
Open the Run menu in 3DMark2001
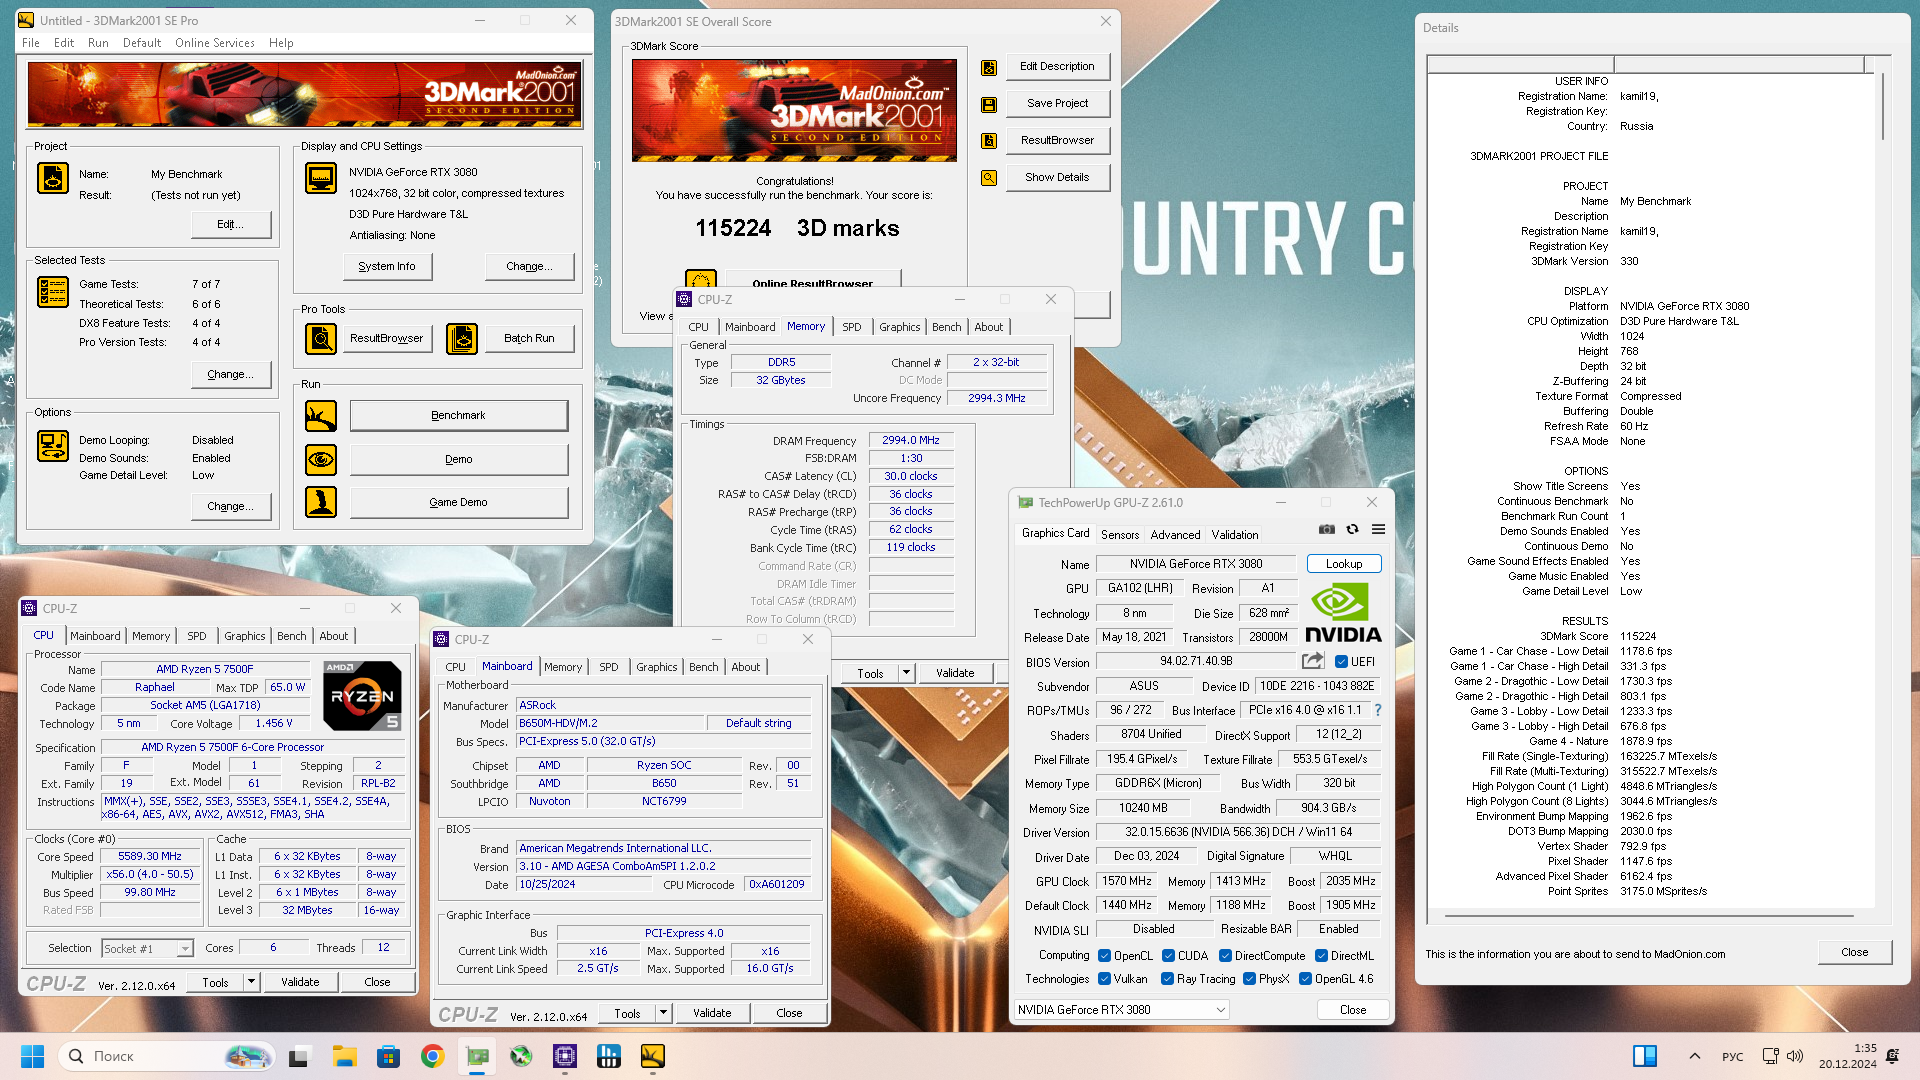coord(98,43)
